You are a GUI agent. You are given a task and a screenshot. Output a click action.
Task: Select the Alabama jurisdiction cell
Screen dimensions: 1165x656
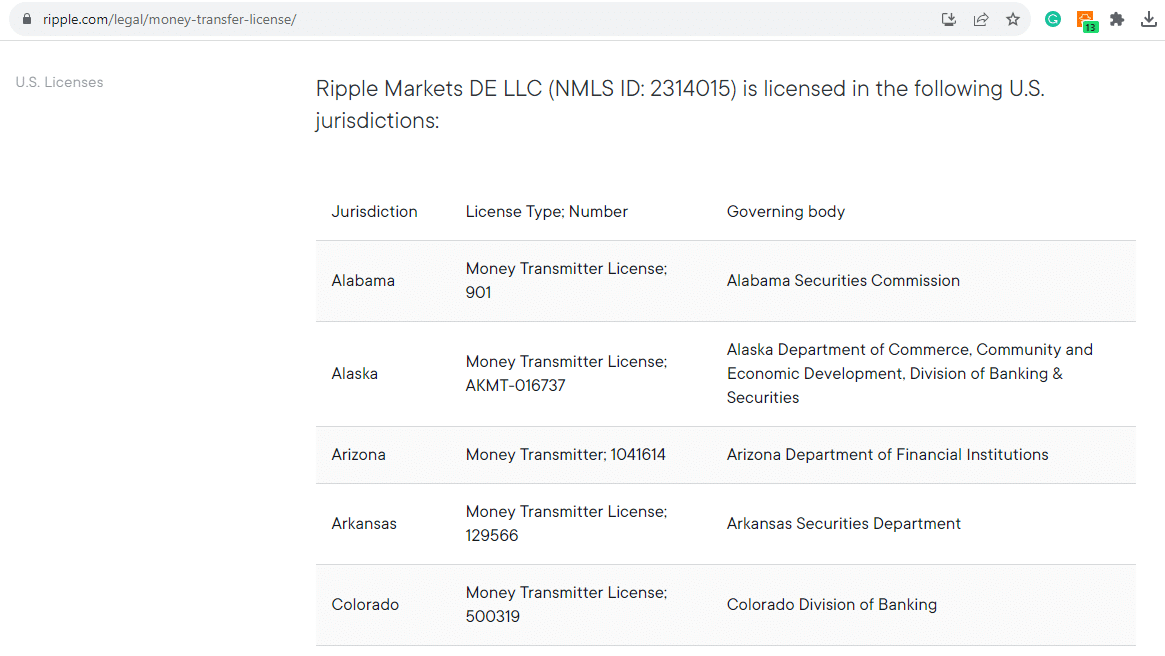(x=363, y=281)
